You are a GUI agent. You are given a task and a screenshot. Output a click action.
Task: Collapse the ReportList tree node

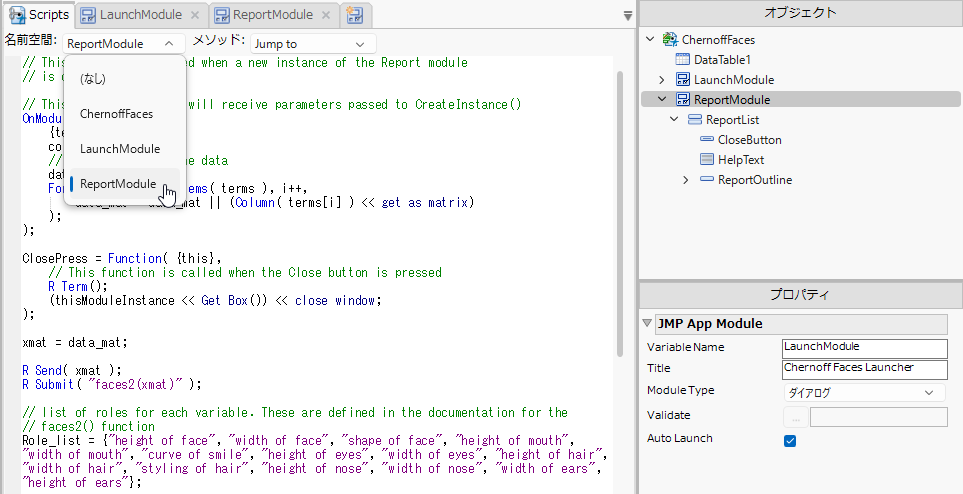pos(674,120)
